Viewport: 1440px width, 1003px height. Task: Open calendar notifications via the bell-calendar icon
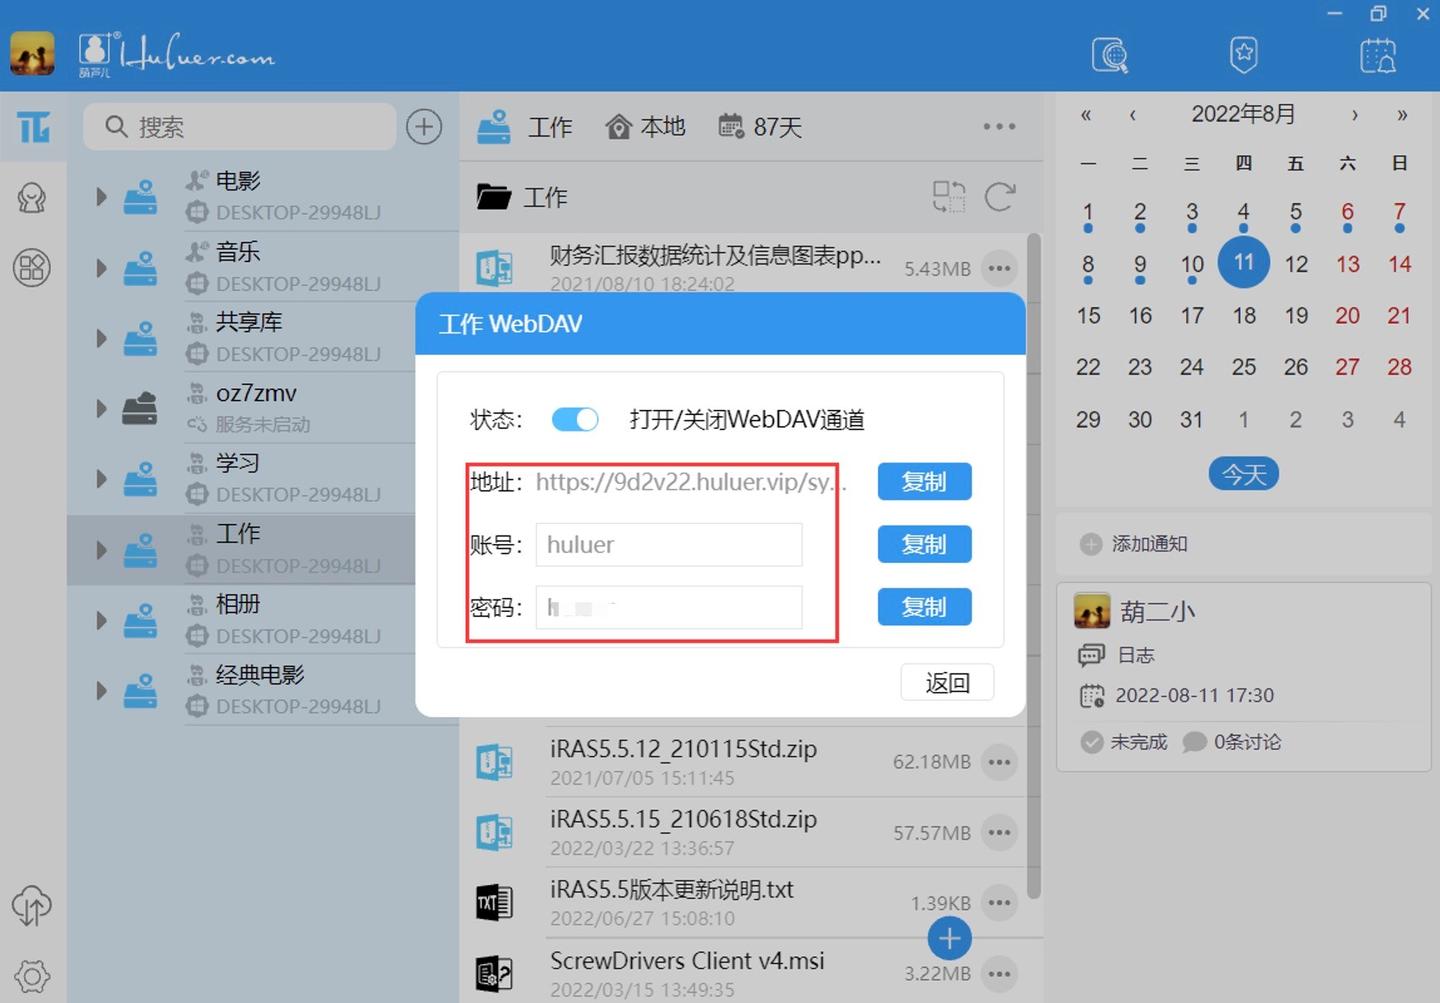(x=1378, y=55)
